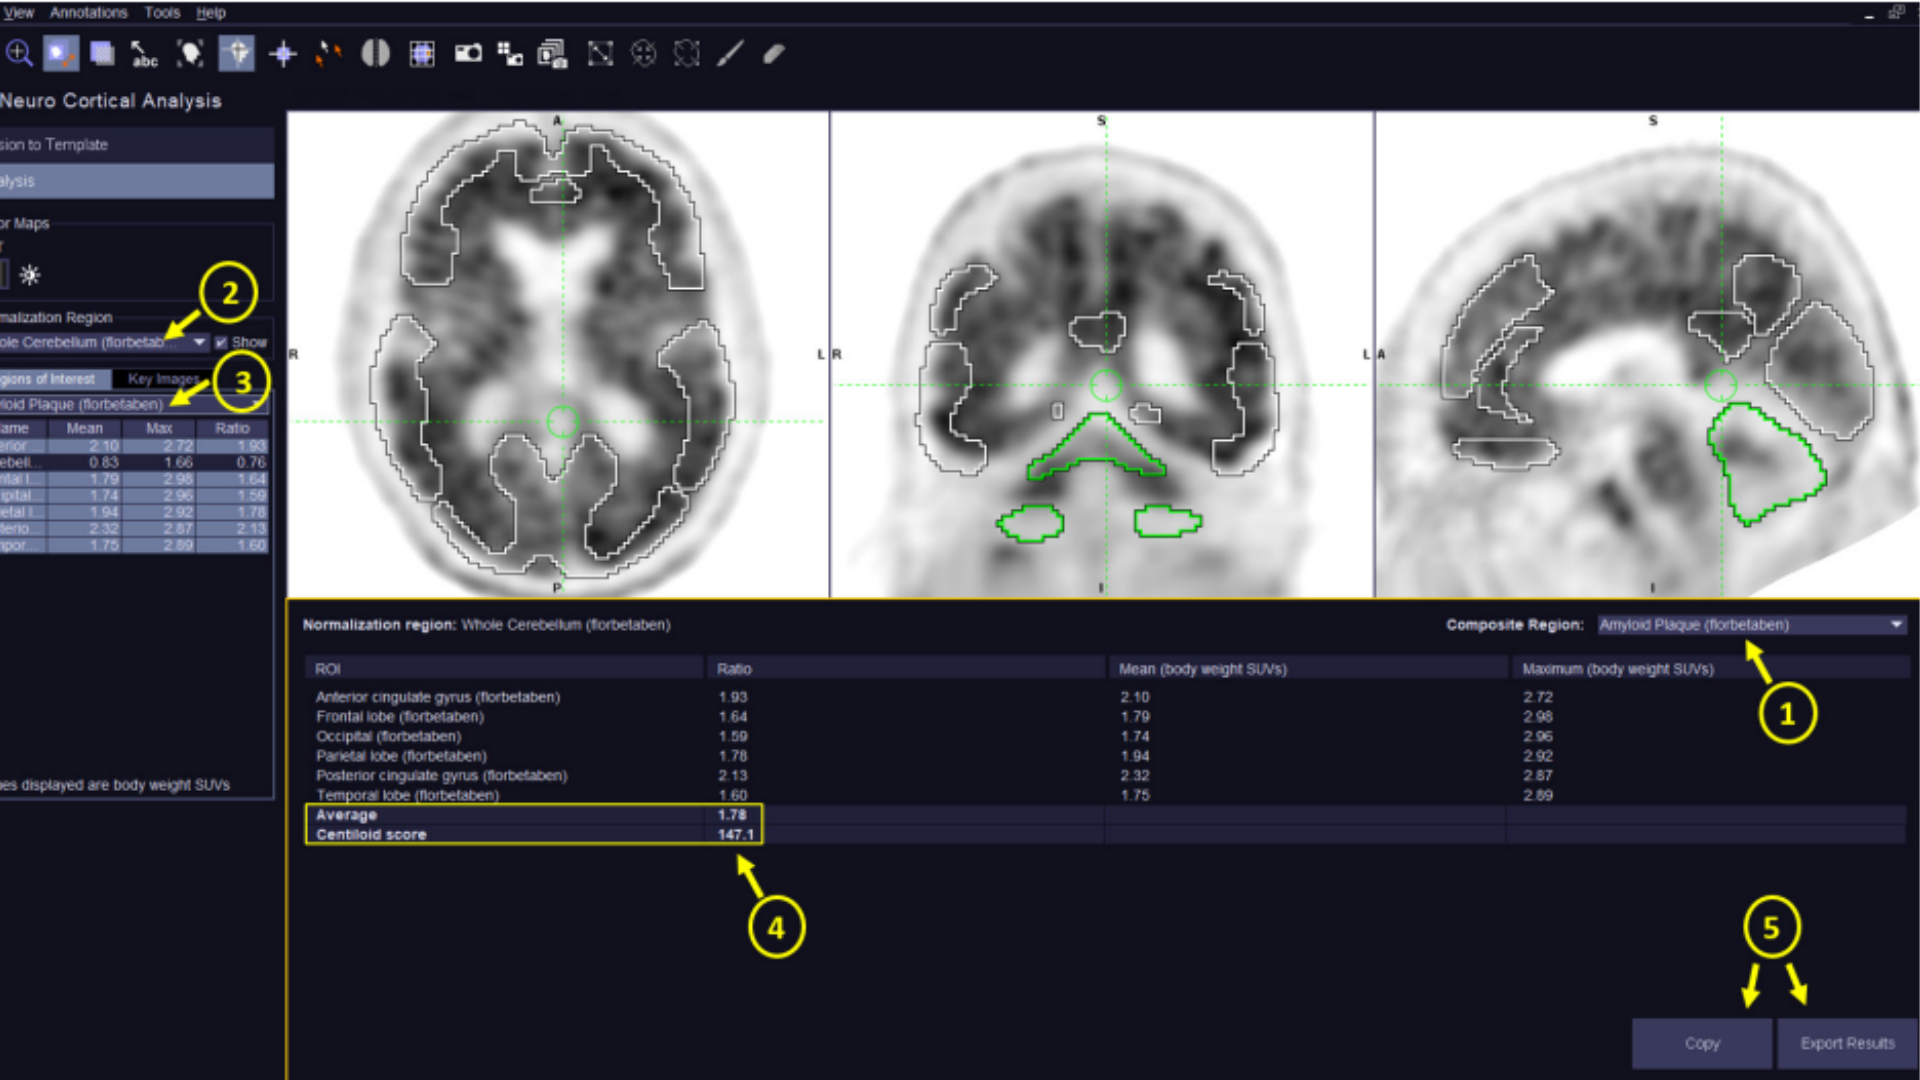Screen dimensions: 1920x1080
Task: Click the color map thumbnail strip
Action: tap(5, 275)
